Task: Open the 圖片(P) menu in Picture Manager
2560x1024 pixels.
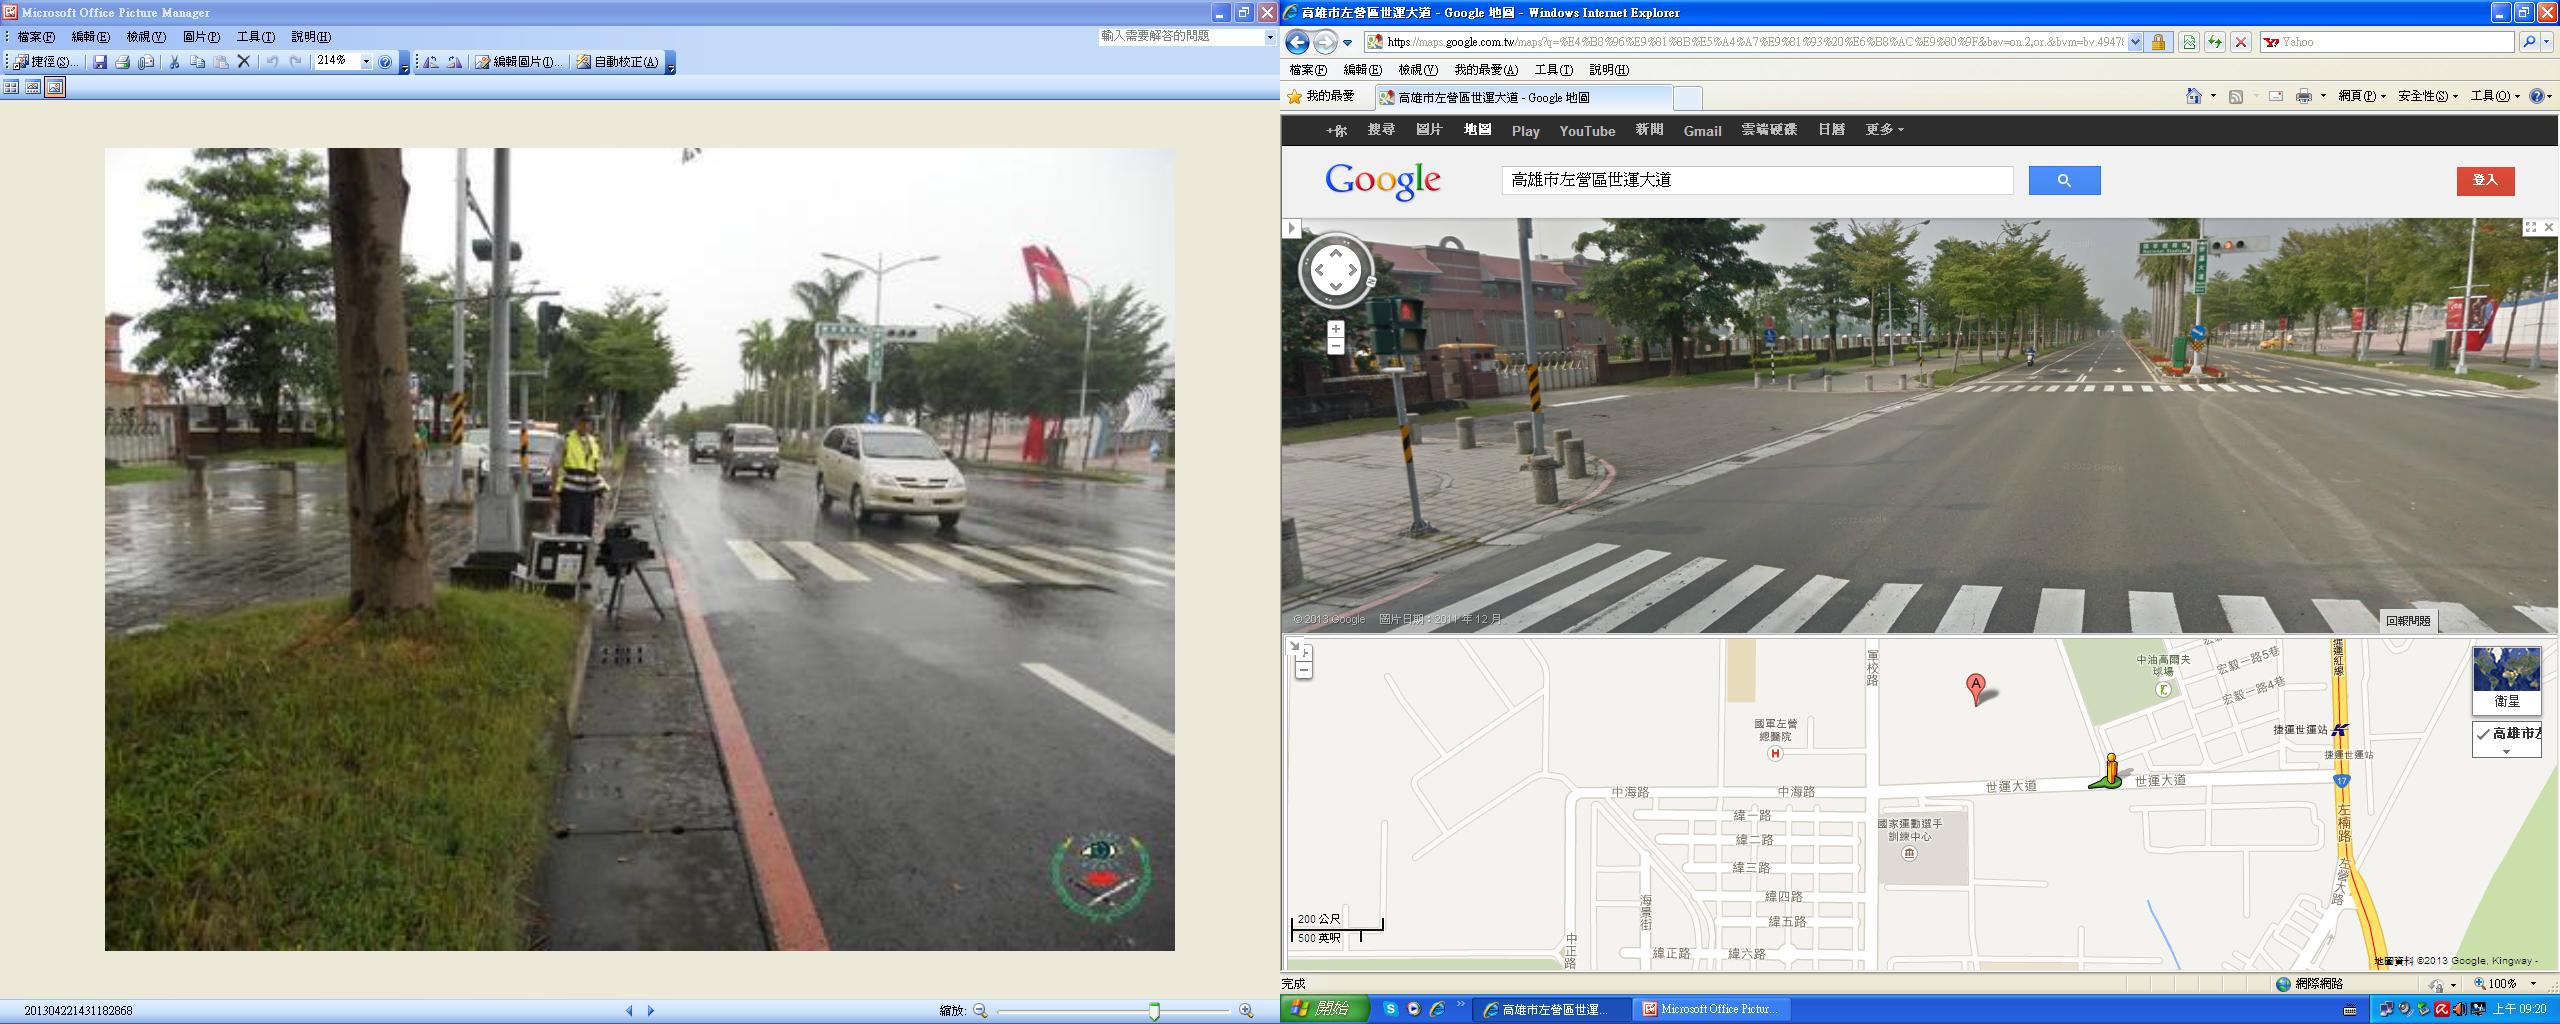Action: point(201,37)
